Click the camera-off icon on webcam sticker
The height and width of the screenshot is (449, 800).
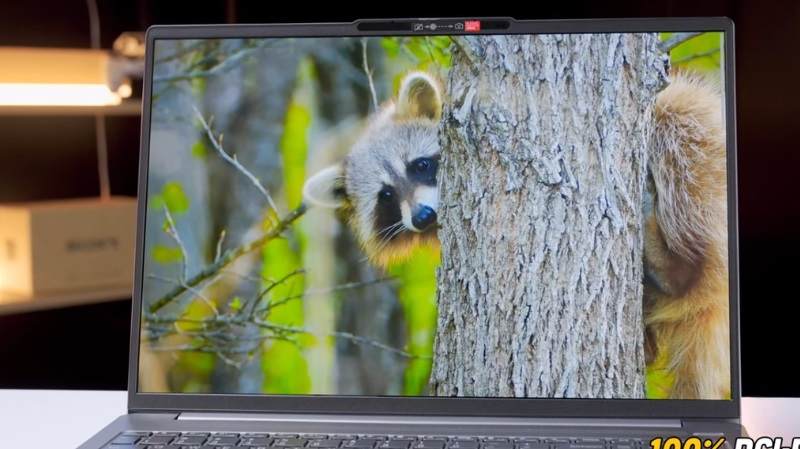pos(419,26)
